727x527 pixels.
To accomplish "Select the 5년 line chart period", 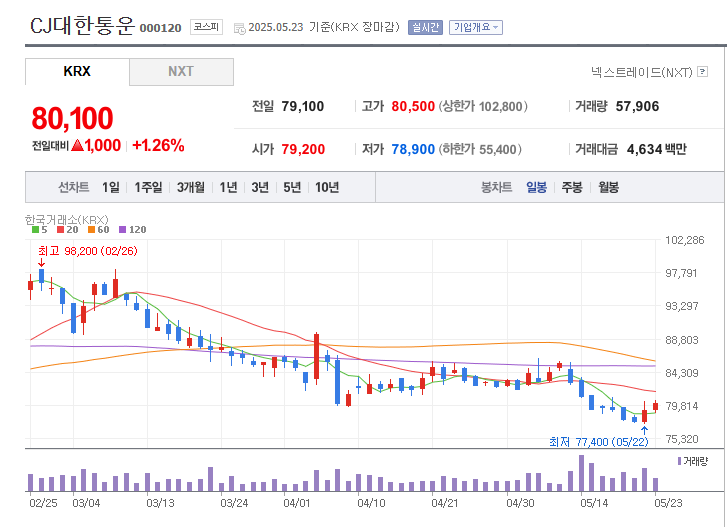I will tap(292, 187).
